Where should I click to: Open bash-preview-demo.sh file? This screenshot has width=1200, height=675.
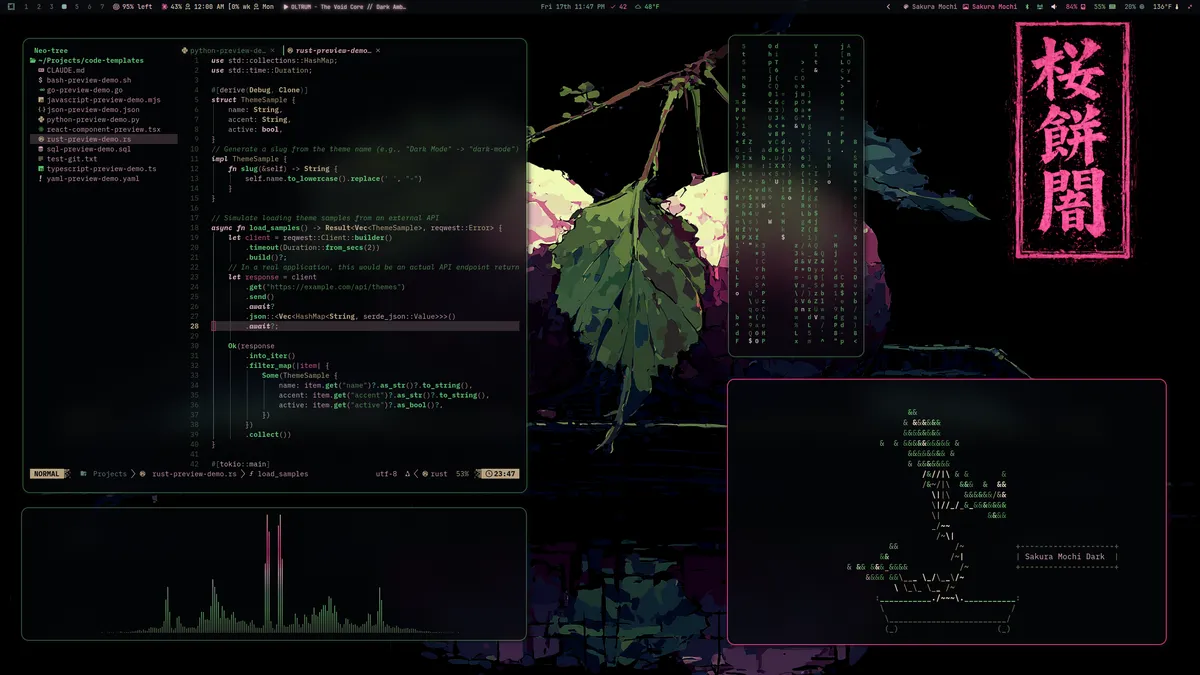(88, 80)
